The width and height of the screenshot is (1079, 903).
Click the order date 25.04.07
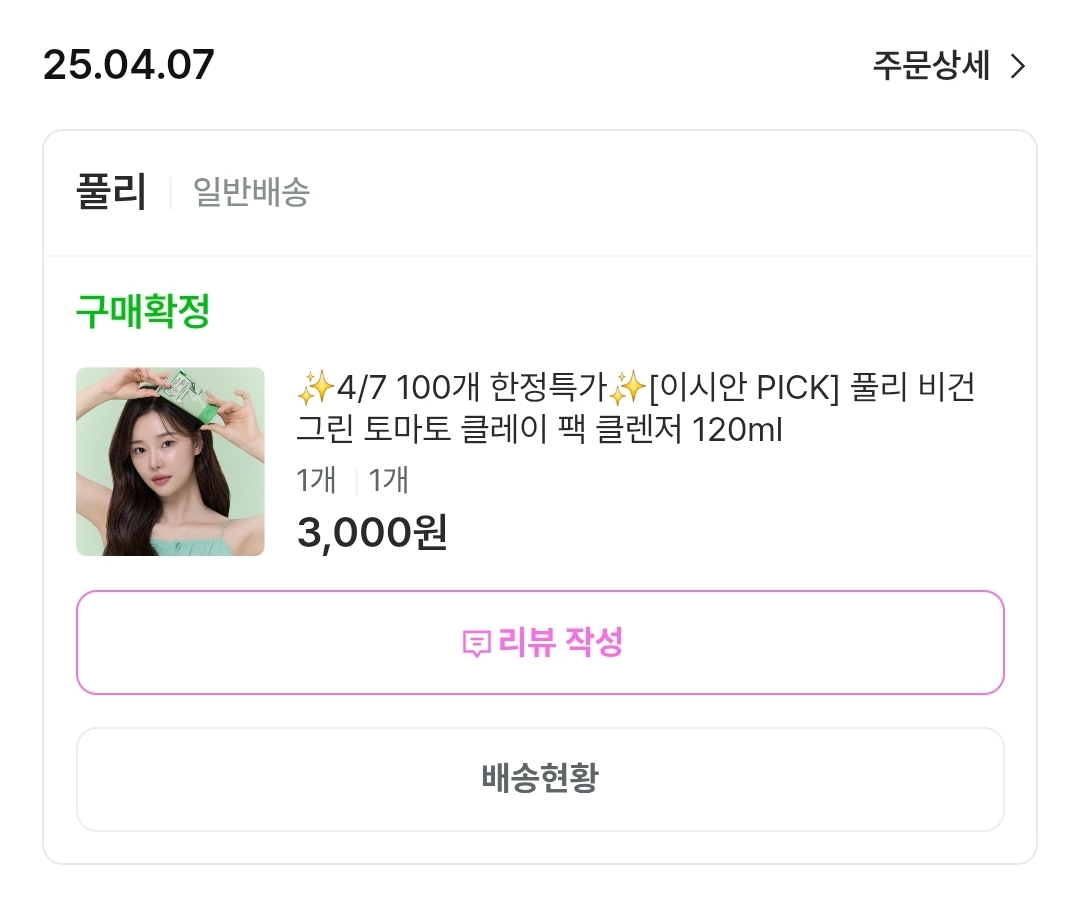point(129,66)
